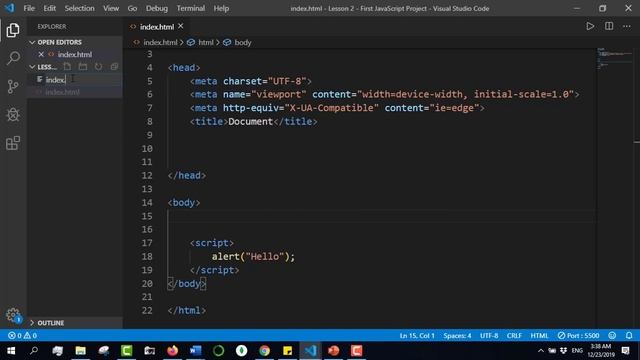Open the Manage gear settings icon
Viewport: 640px width, 360px height.
[x=13, y=315]
